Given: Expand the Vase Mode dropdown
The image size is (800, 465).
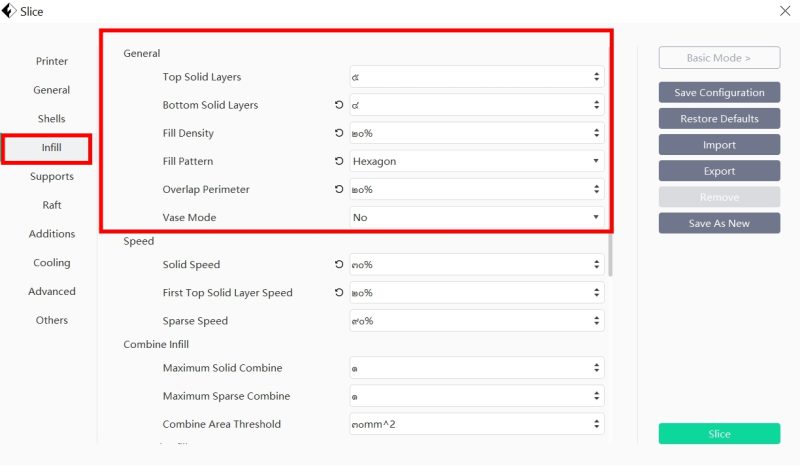Looking at the screenshot, I should coord(477,217).
